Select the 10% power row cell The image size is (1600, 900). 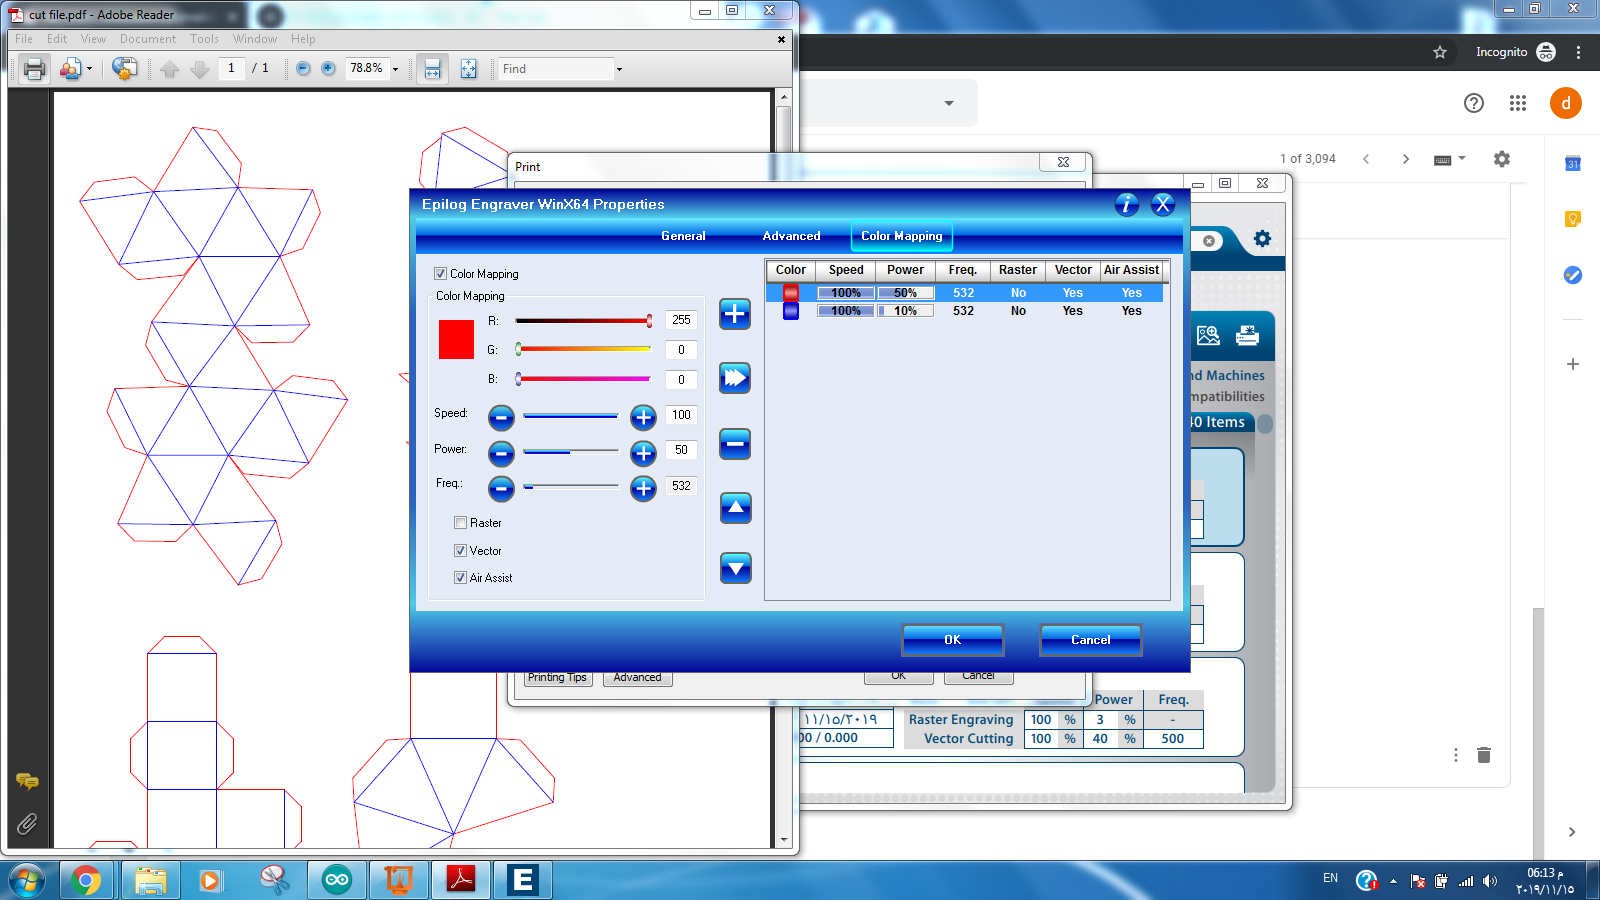(x=906, y=311)
